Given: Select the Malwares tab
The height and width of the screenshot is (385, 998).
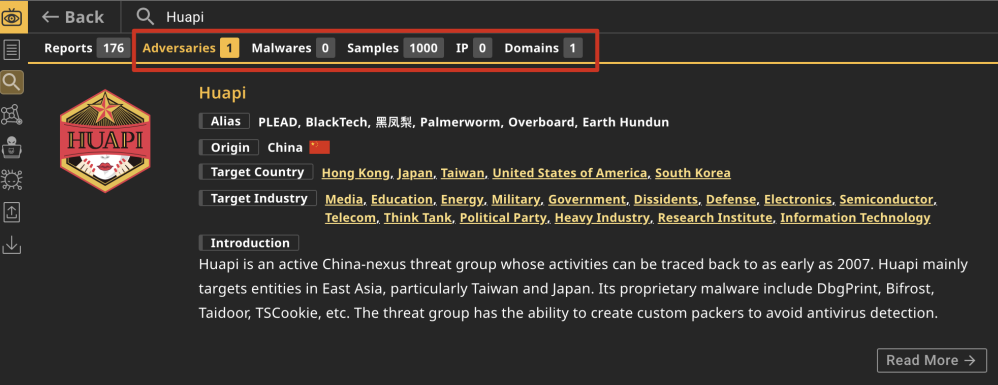Looking at the screenshot, I should (293, 48).
